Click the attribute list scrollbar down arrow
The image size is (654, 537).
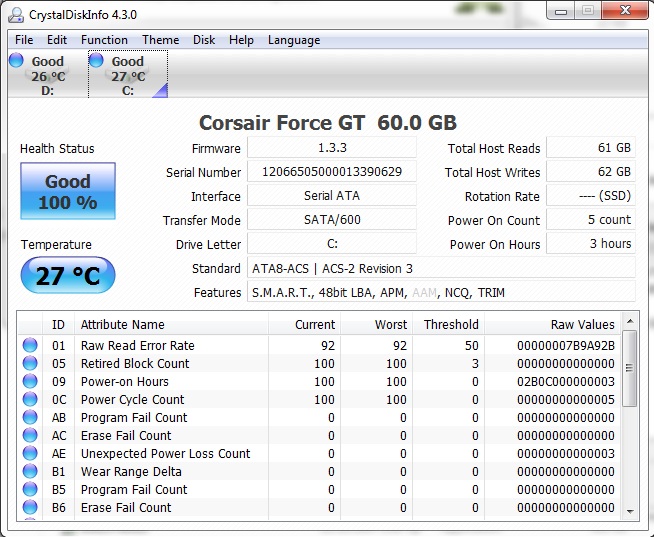(630, 511)
